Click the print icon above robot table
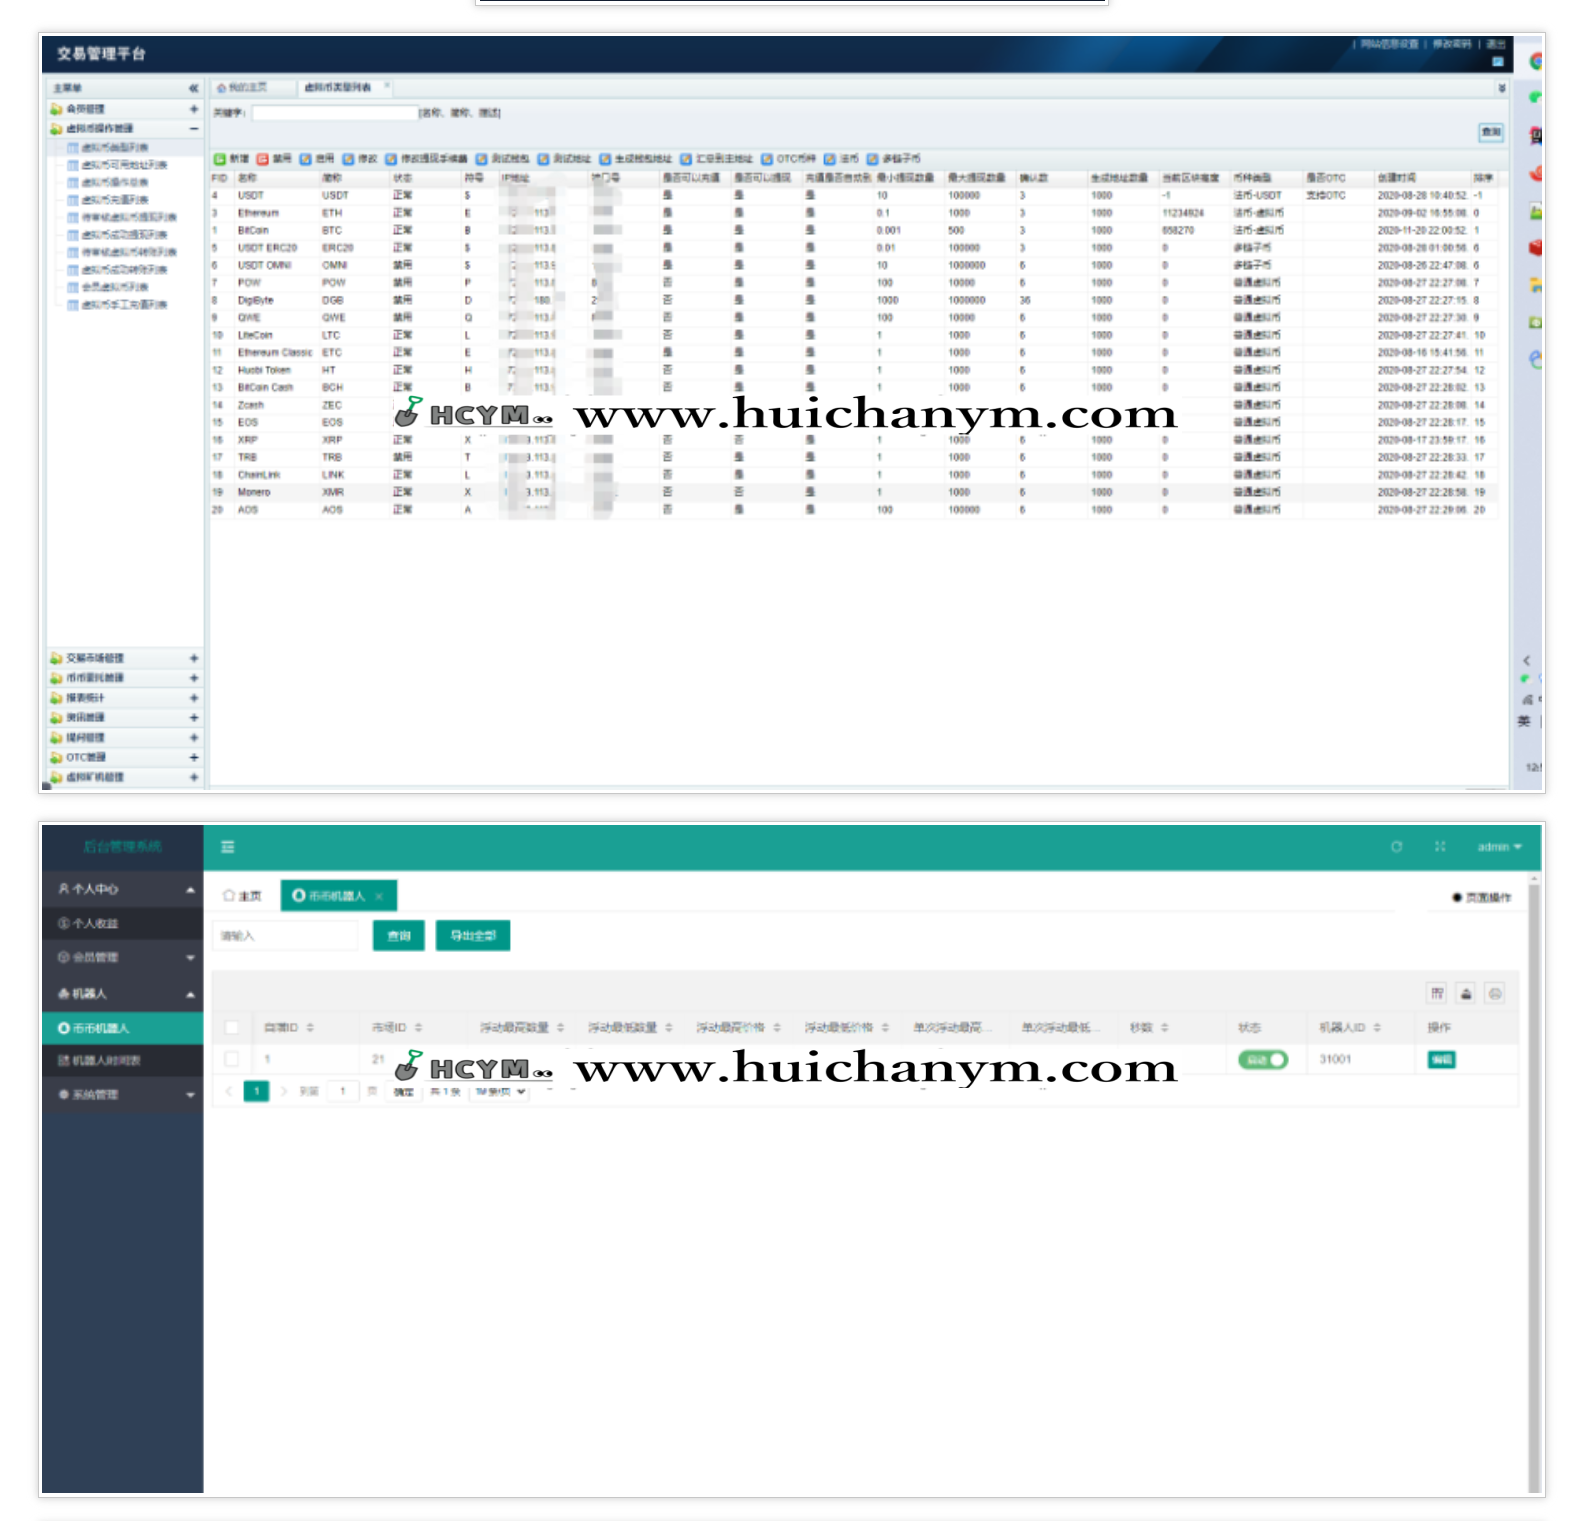The image size is (1576, 1521). pos(1495,993)
